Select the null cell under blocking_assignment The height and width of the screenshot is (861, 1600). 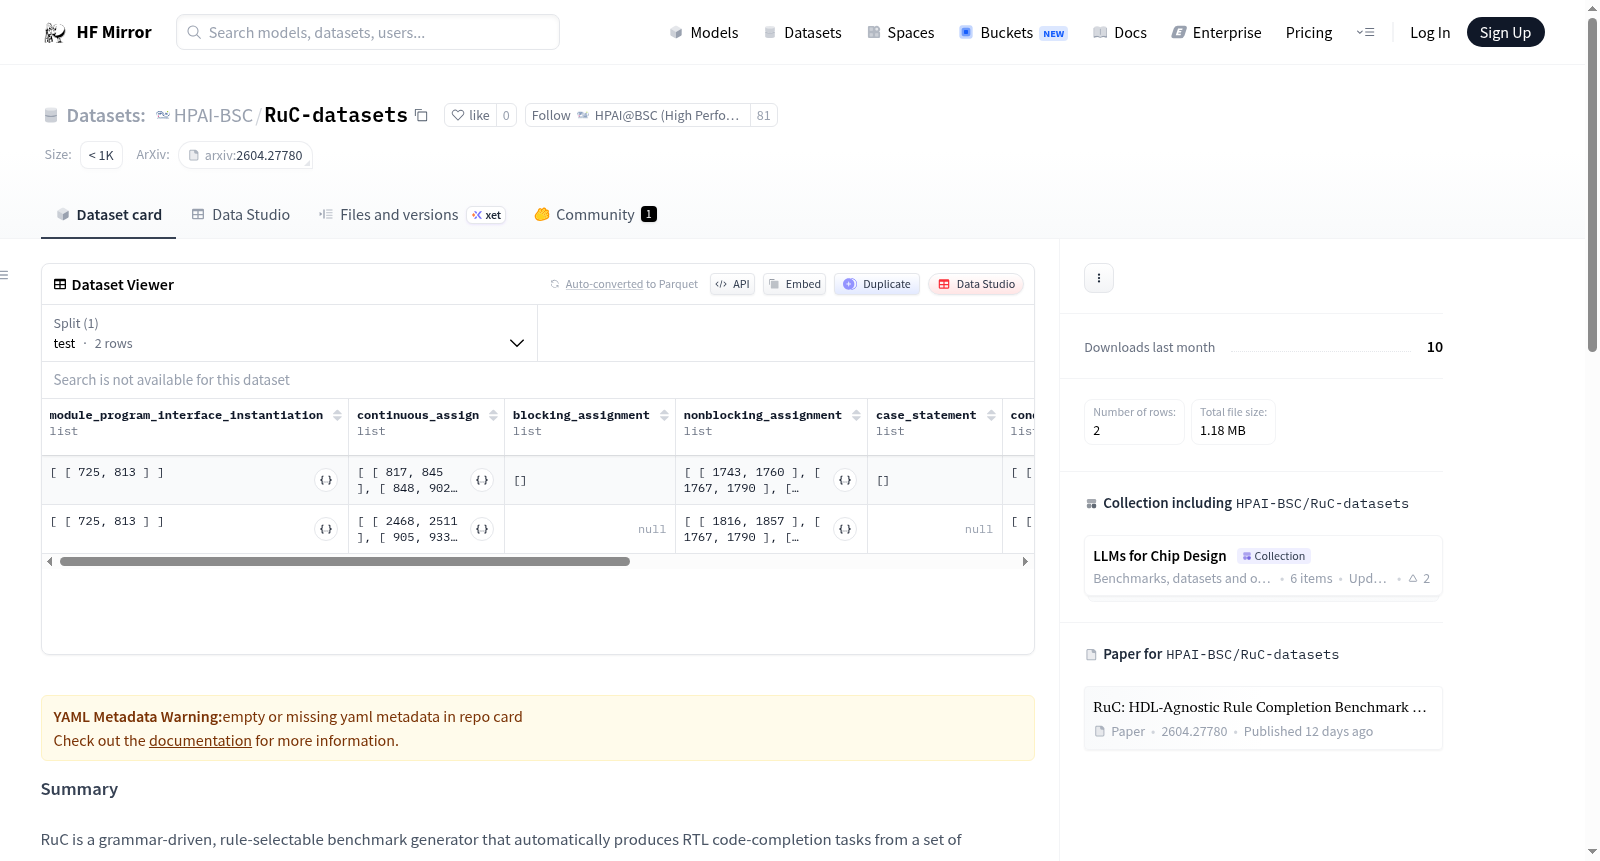coord(590,529)
